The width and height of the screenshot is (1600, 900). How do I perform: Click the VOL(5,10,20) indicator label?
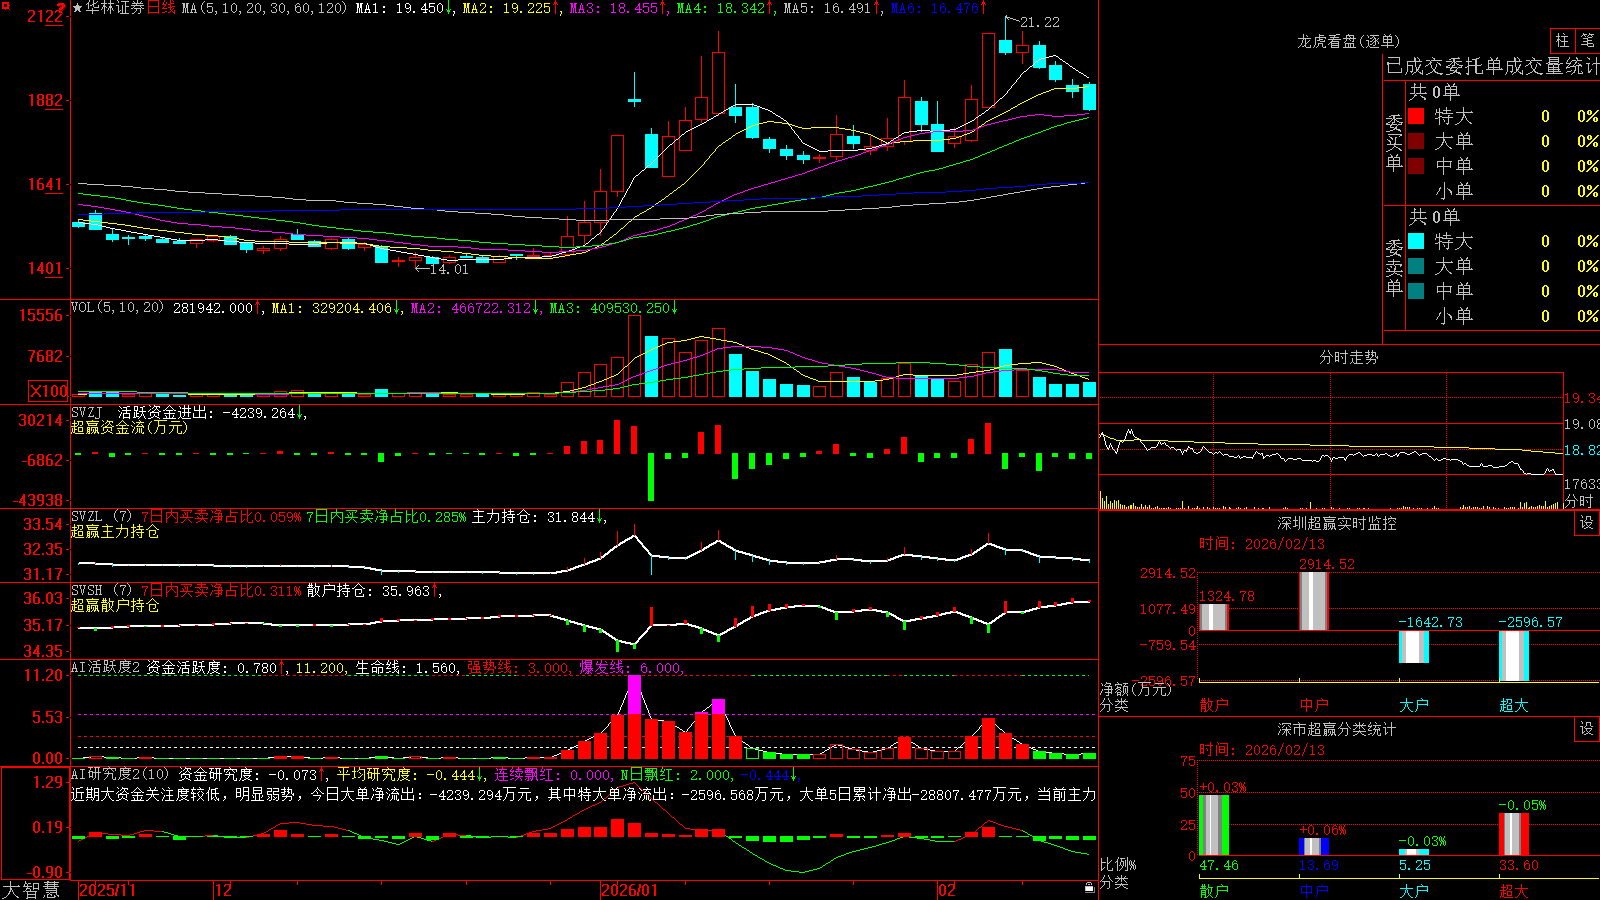[117, 307]
